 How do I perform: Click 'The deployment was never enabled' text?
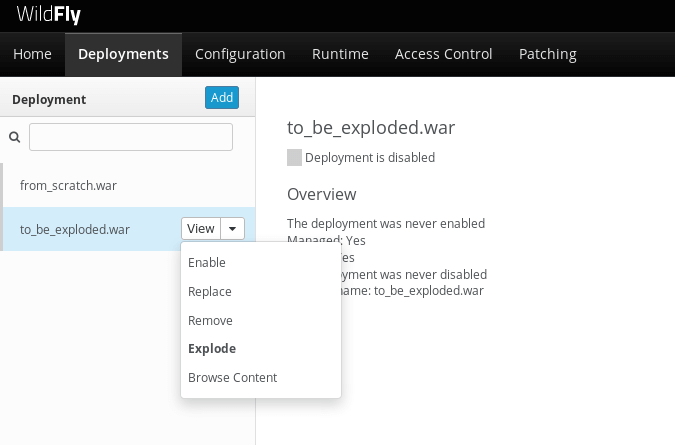[386, 223]
